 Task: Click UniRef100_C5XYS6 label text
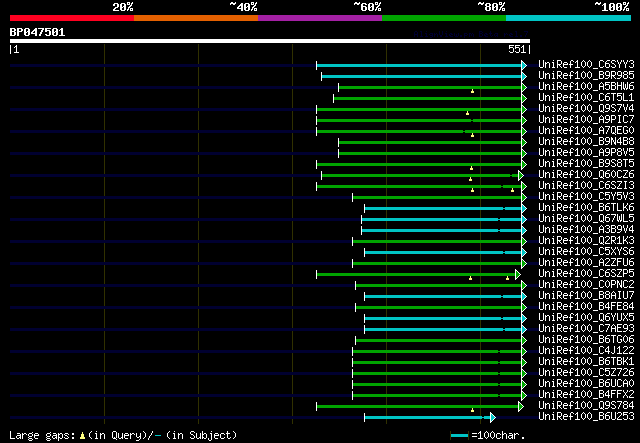tap(586, 252)
